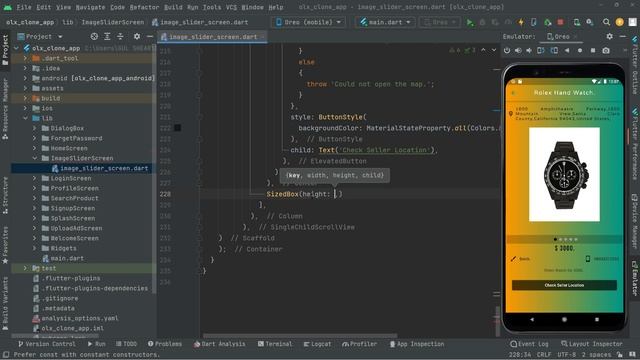Open the Build menu
The width and height of the screenshot is (640, 360).
(x=173, y=7)
